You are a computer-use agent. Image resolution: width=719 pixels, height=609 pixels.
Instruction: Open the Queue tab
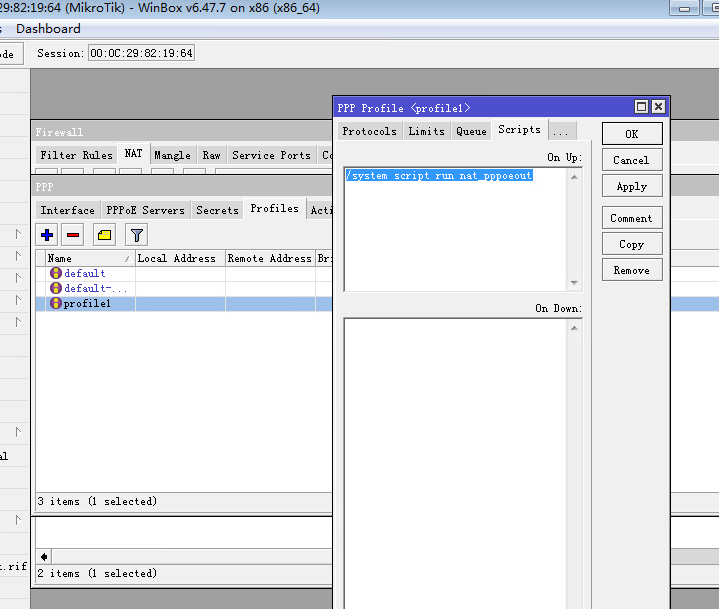[x=471, y=131]
